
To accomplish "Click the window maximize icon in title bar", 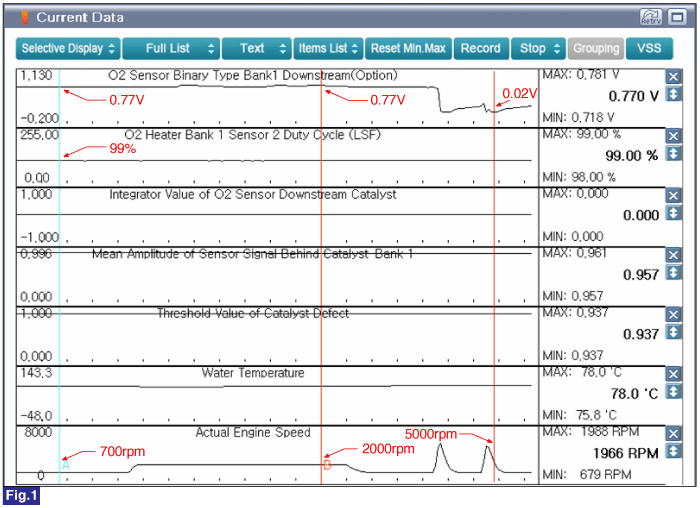I will pyautogui.click(x=677, y=17).
